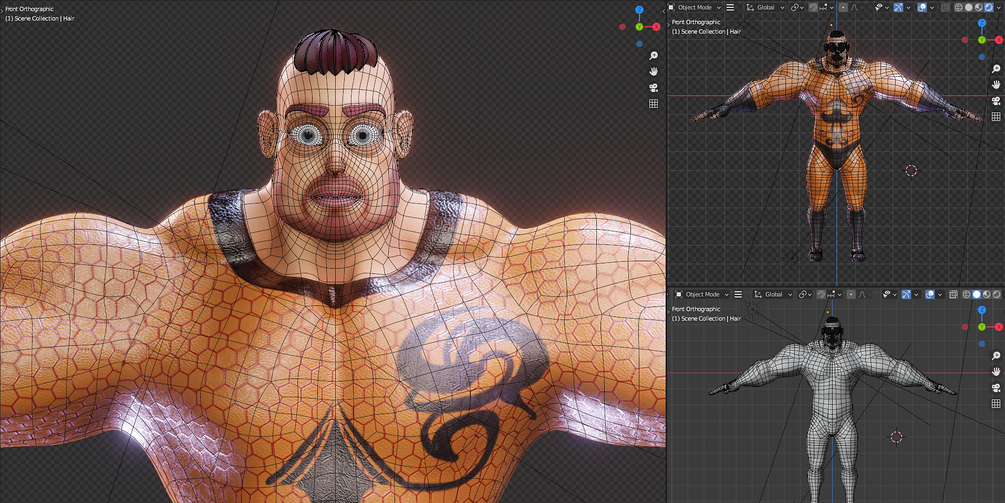This screenshot has width=1005, height=503.
Task: Open the visibility eye dropdown in the bottom-right header
Action: (890, 295)
